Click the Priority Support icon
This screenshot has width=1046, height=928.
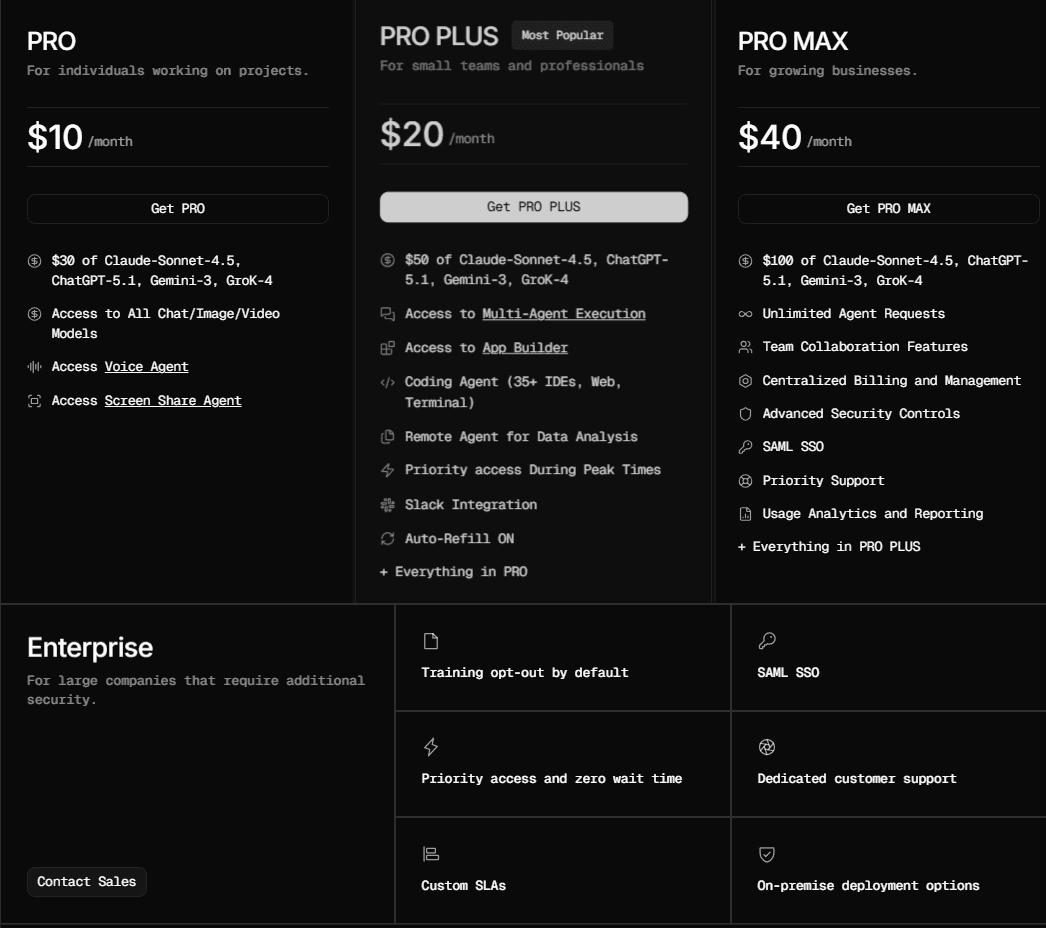pyautogui.click(x=744, y=480)
